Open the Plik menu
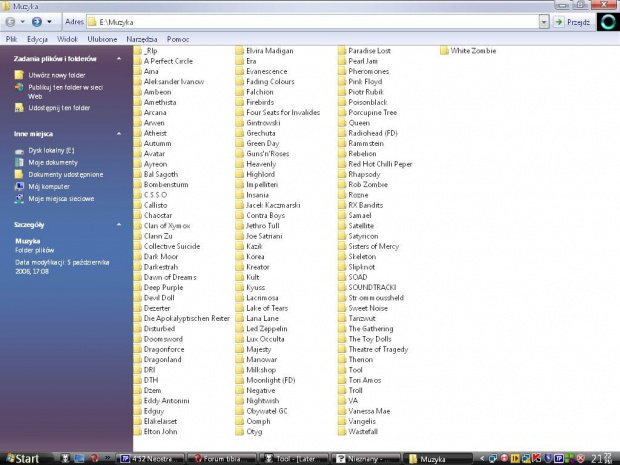The height and width of the screenshot is (465, 620). (11, 39)
